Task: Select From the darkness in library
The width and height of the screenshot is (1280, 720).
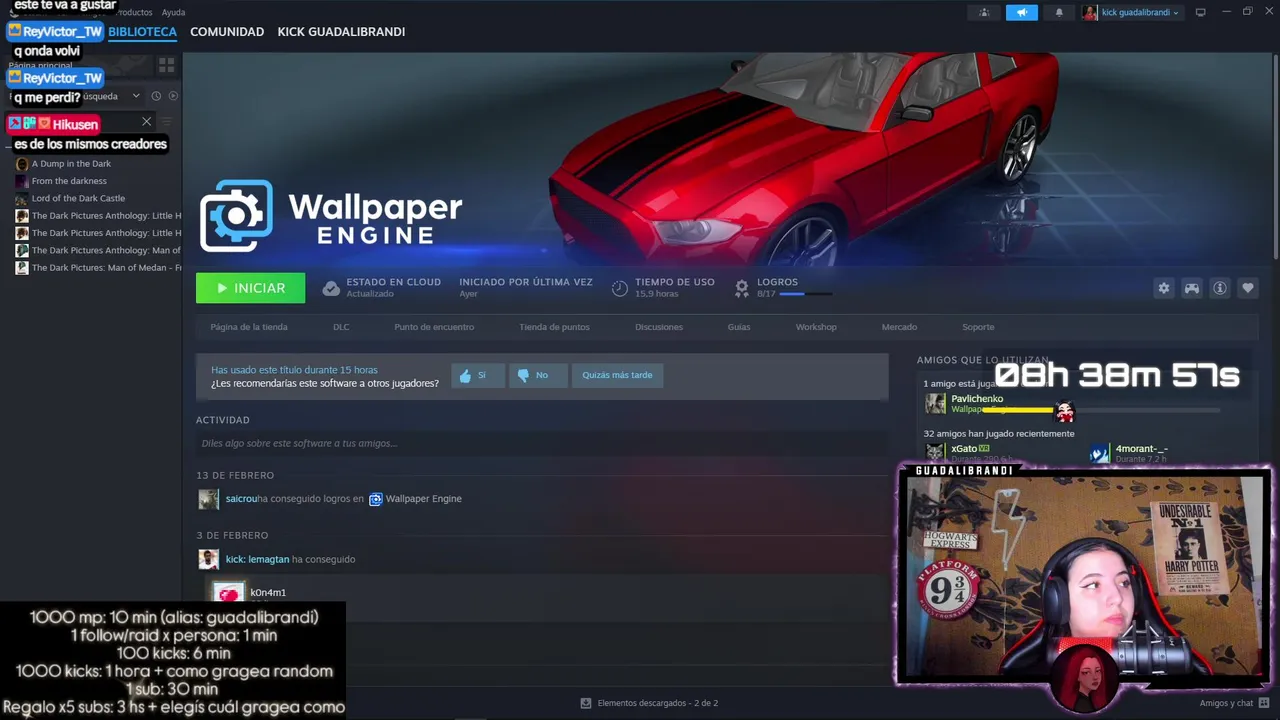Action: [x=69, y=181]
